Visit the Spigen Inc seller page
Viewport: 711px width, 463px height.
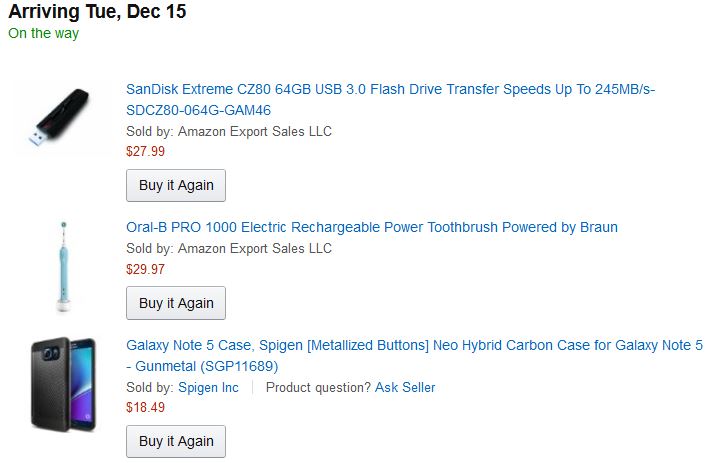point(208,387)
